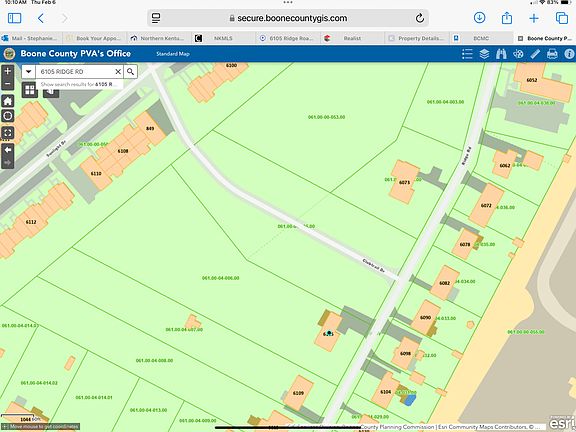Open the binoculars query tool

coord(501,54)
